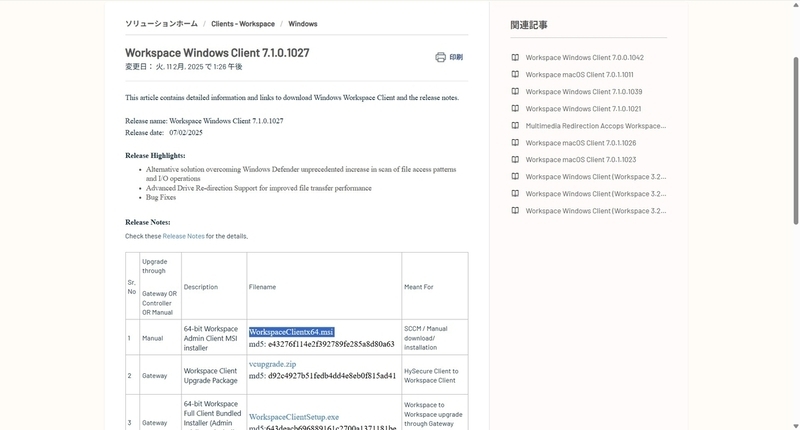Open Workspace Windows Client 7.1.0.1039 article
This screenshot has width=800, height=430.
point(584,92)
